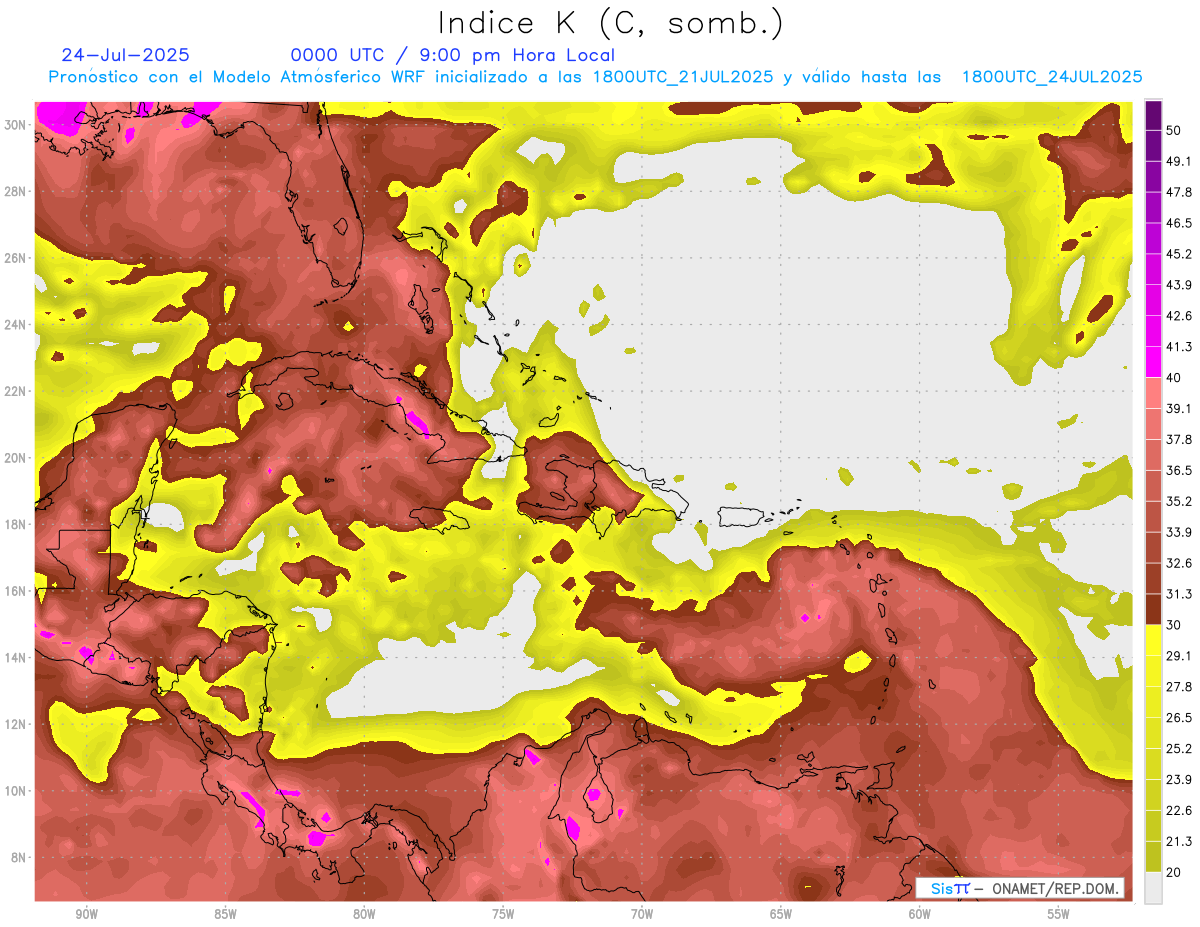This screenshot has width=1200, height=927.
Task: Click colorbar value '45.2'
Action: point(1179,254)
